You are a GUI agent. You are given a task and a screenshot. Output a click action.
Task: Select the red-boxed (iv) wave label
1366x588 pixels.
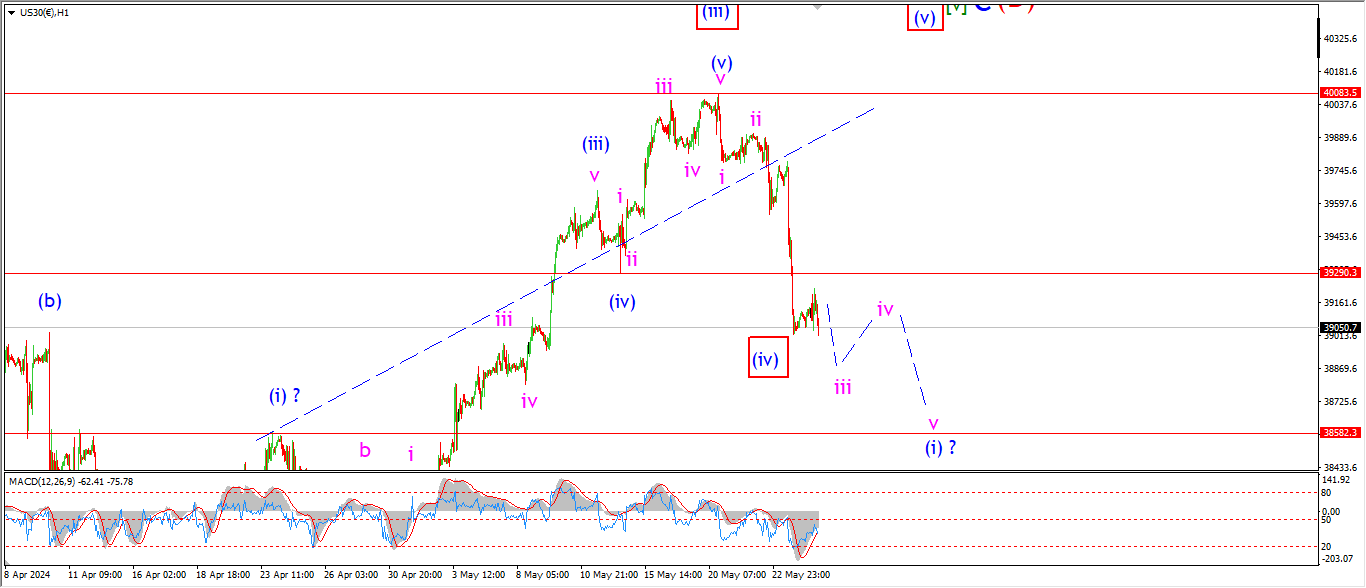(x=768, y=358)
